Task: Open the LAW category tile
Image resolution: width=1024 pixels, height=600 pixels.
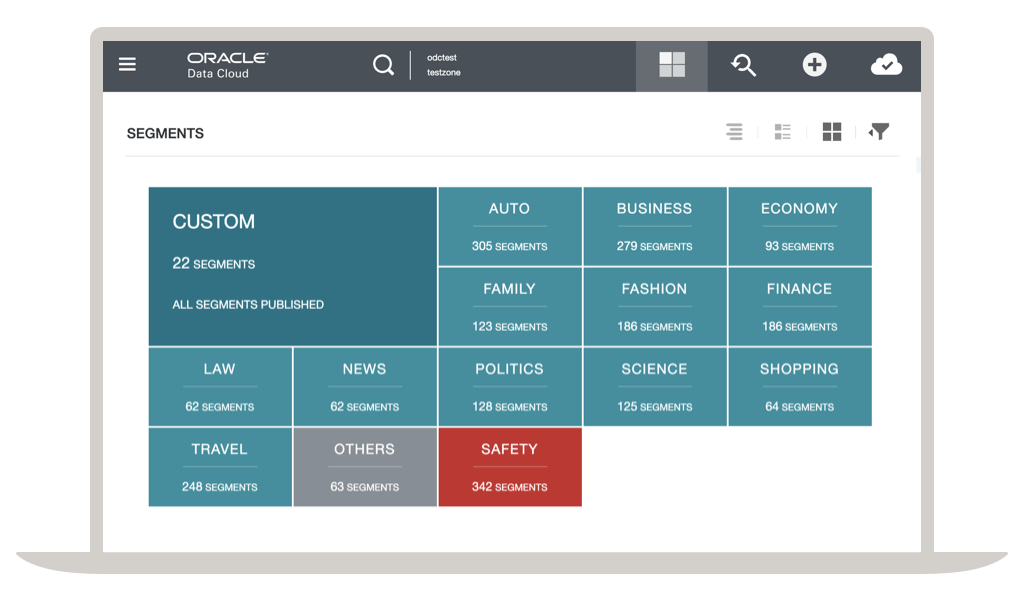Action: click(x=220, y=387)
